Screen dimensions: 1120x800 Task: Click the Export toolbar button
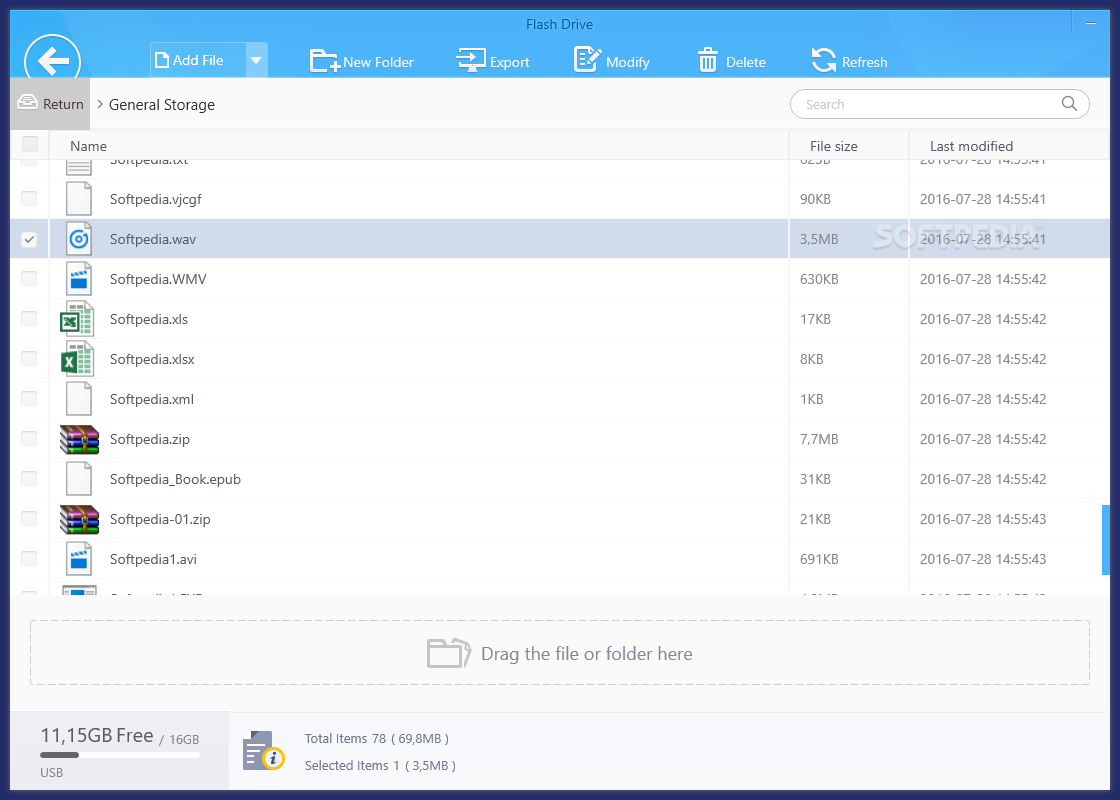click(493, 61)
